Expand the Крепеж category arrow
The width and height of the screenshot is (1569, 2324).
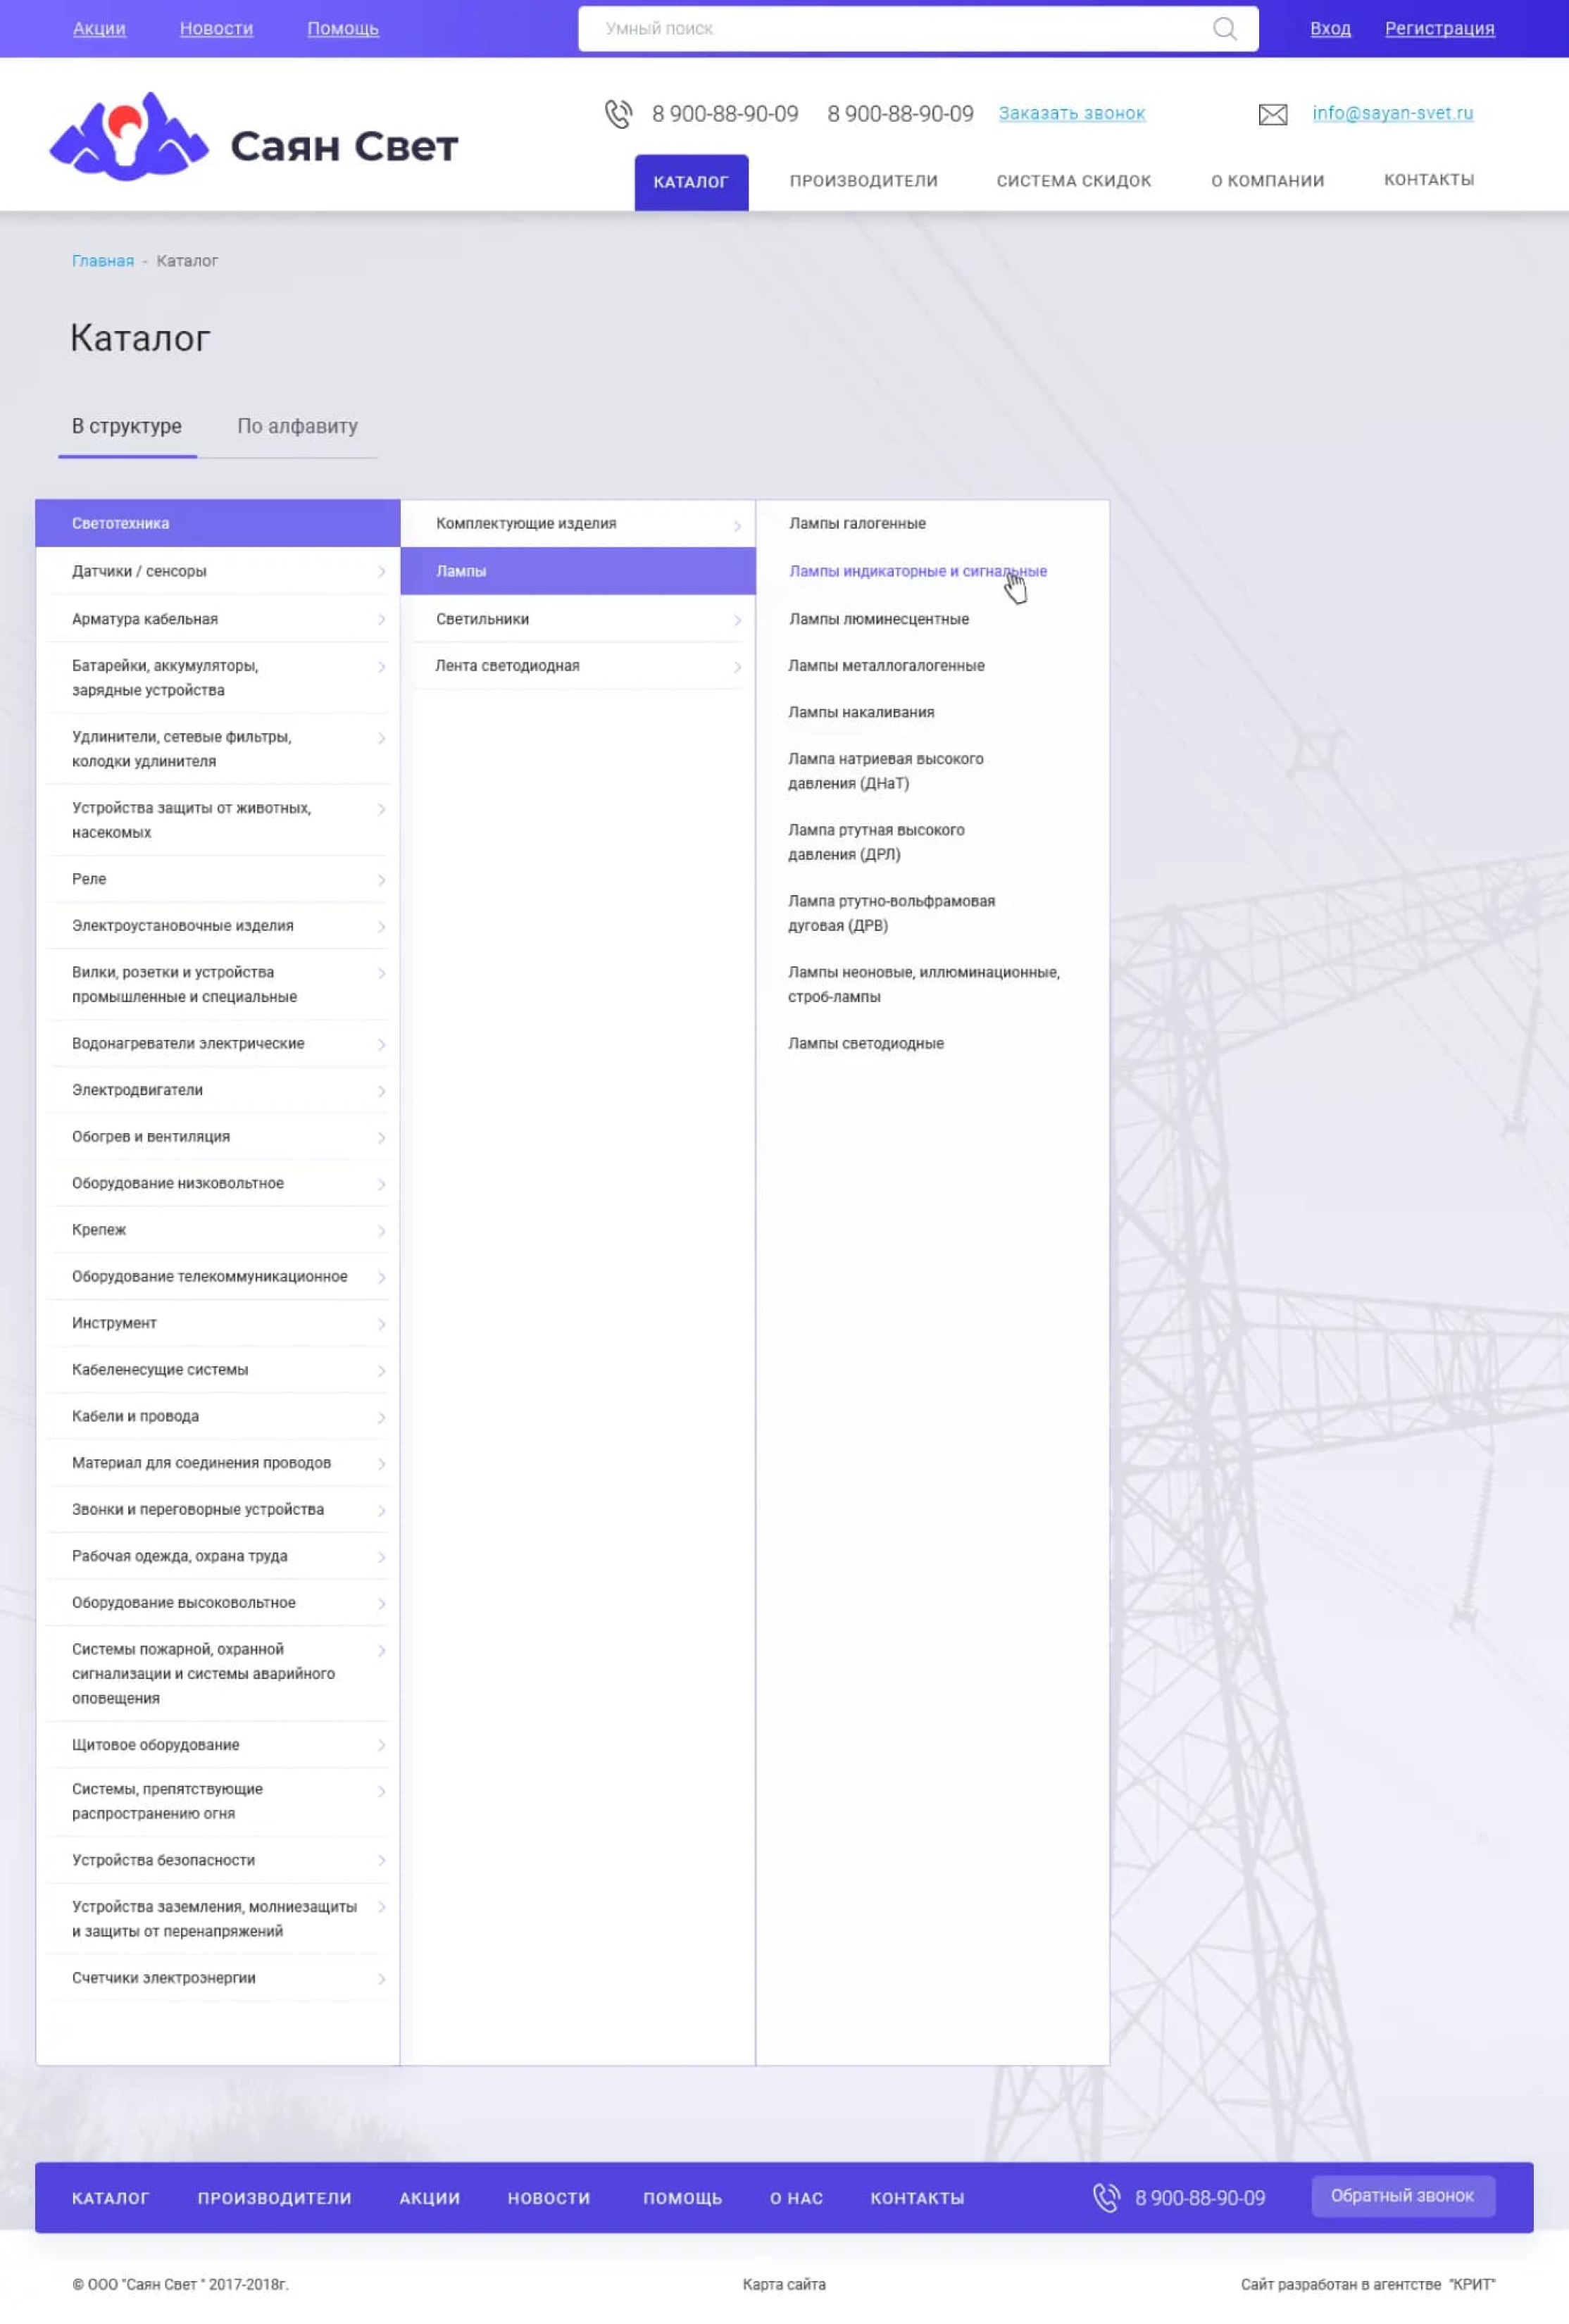[x=381, y=1231]
